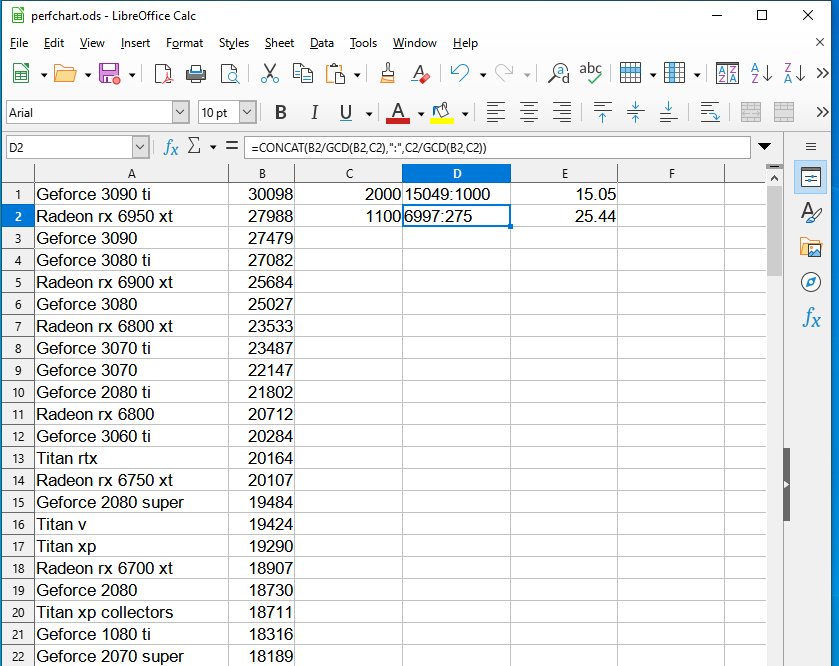Click the formula input line

pyautogui.click(x=498, y=147)
